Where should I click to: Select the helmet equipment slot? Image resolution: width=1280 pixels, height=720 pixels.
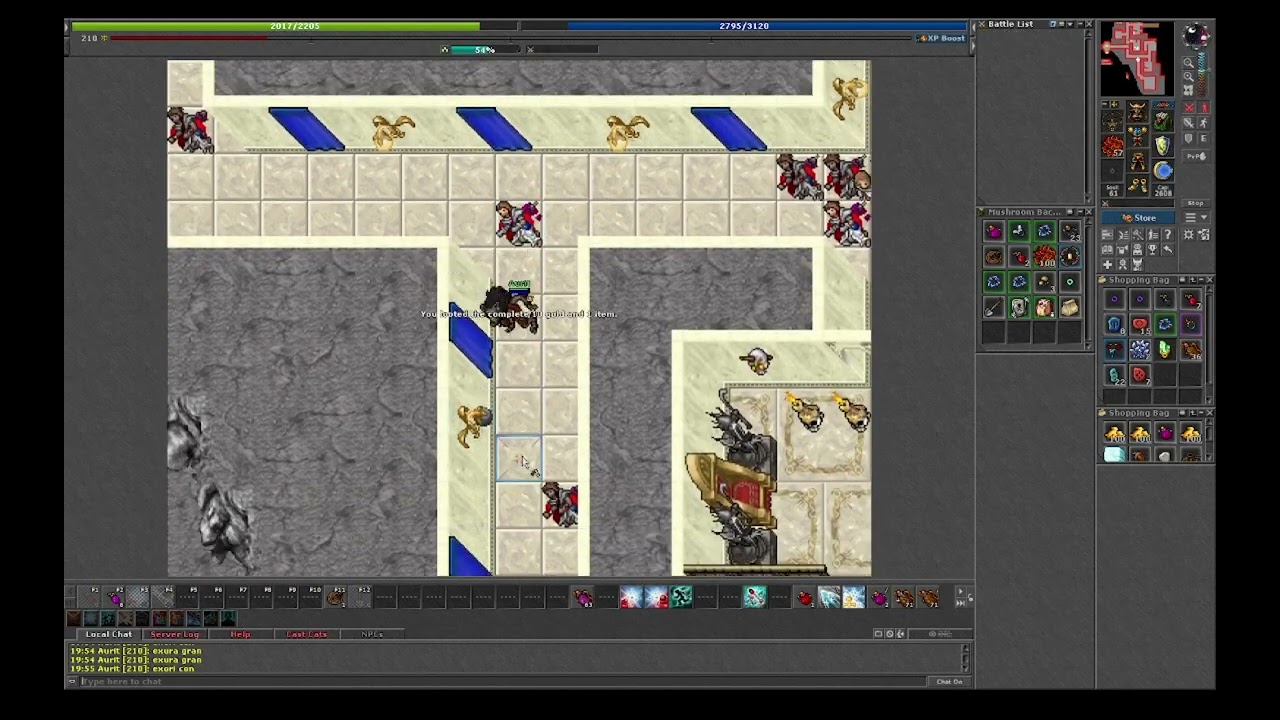1138,111
